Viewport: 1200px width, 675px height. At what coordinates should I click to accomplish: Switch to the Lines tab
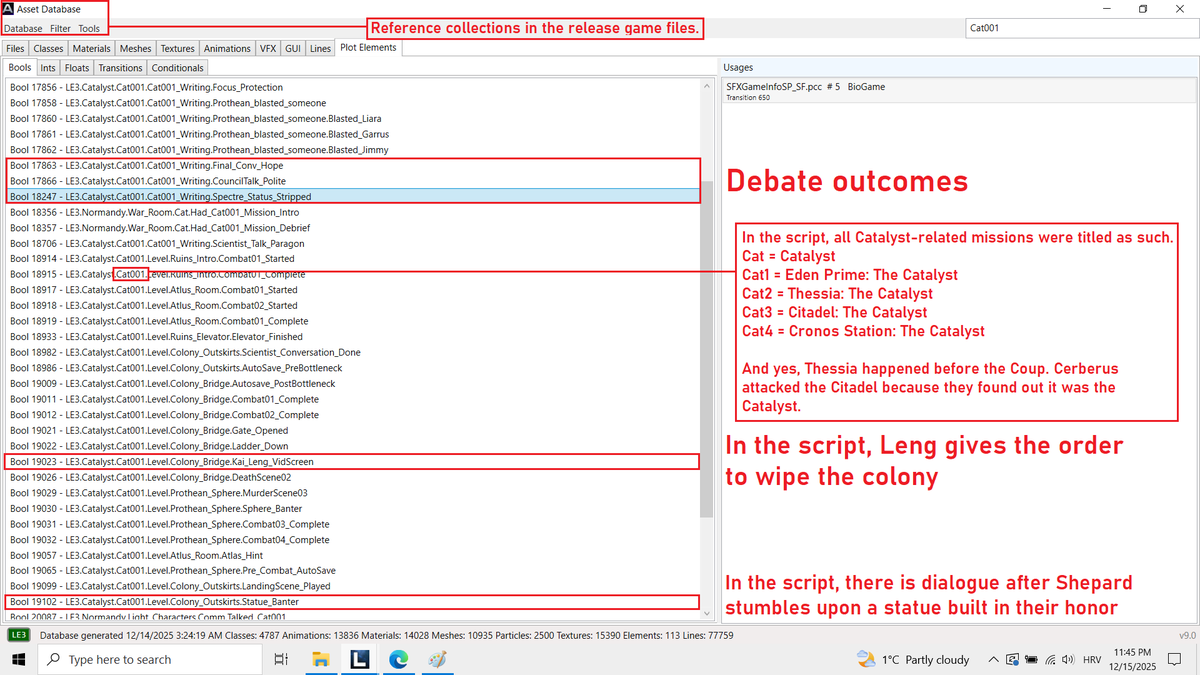(320, 48)
